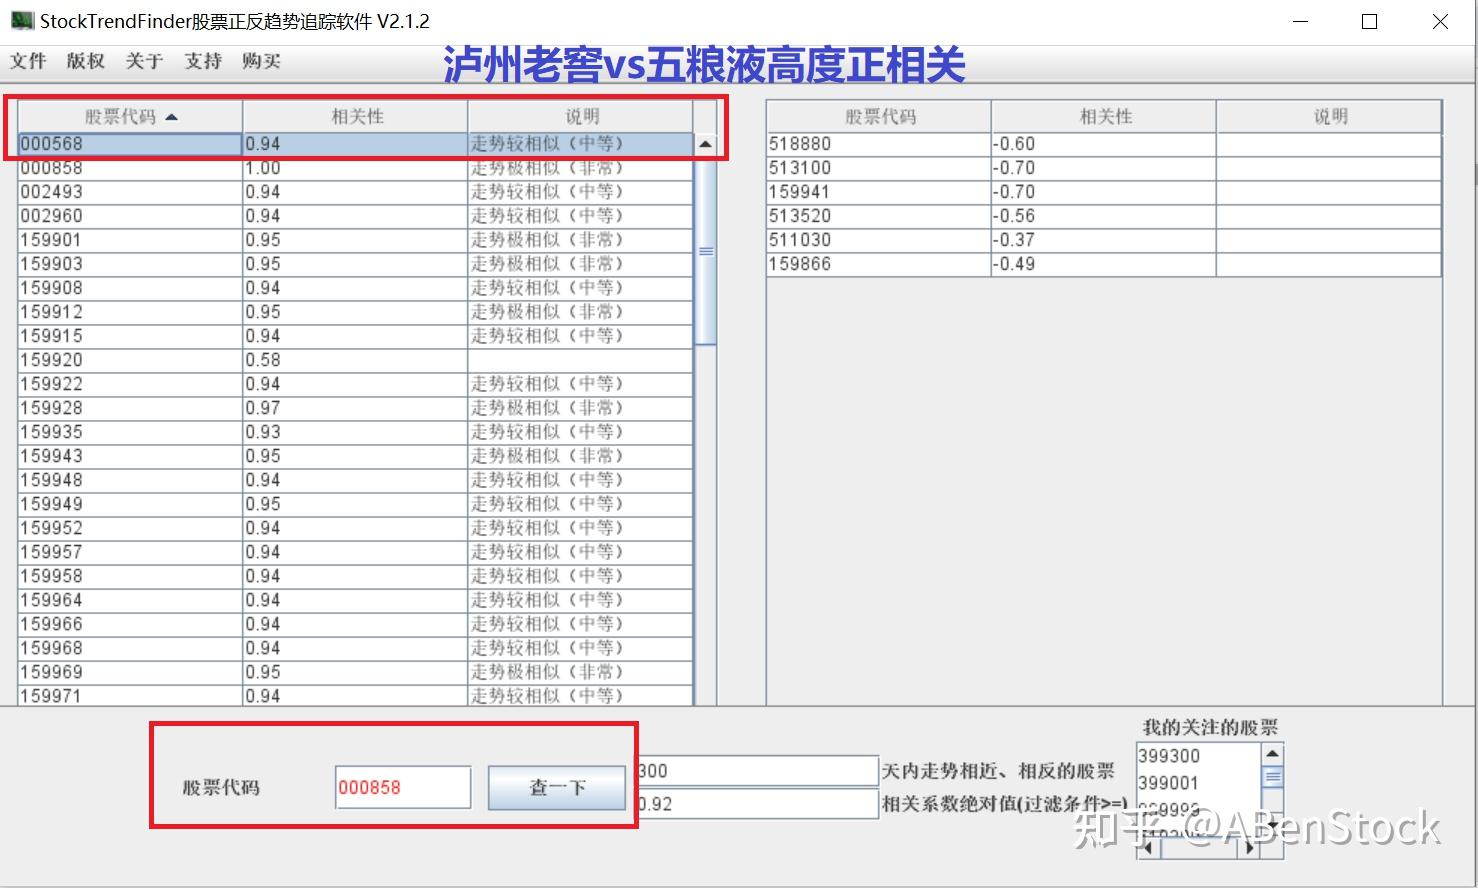This screenshot has width=1478, height=888.
Task: Open the 文件 menu
Action: point(28,61)
